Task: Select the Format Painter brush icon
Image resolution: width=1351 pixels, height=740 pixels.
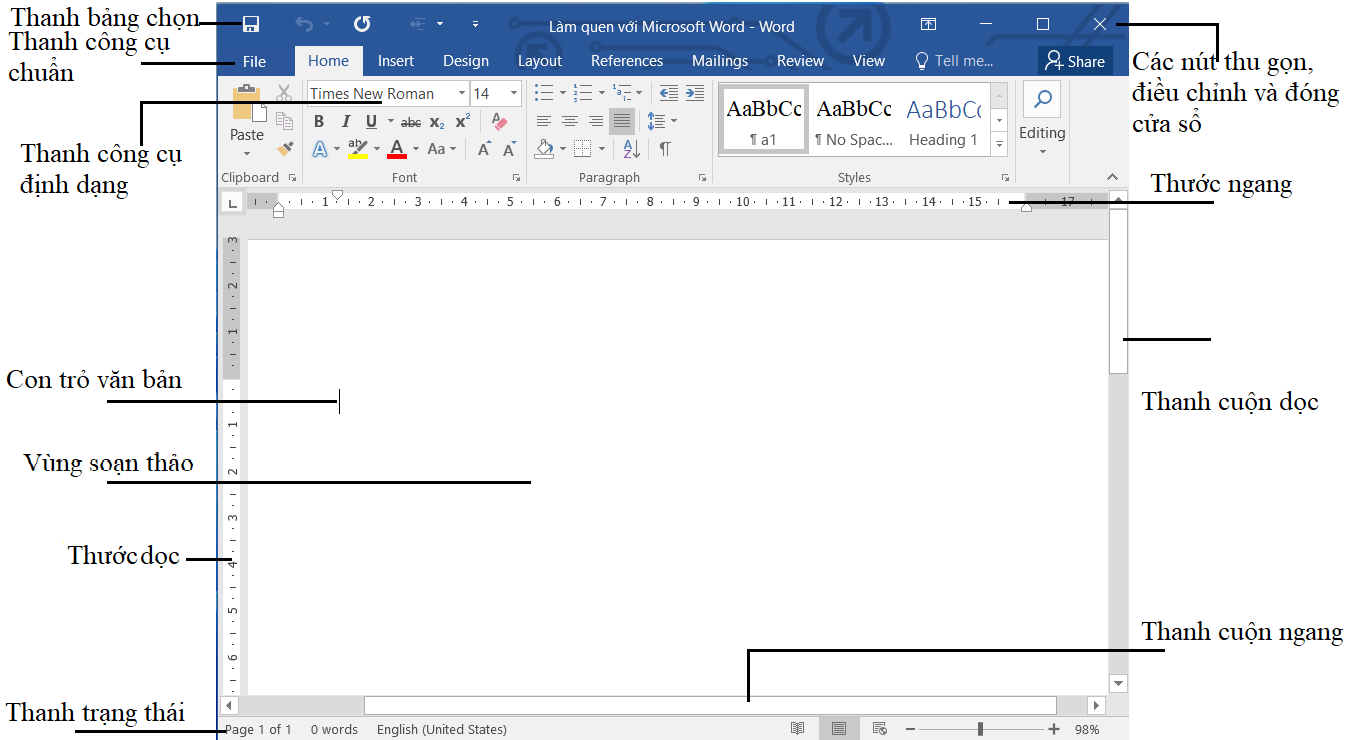Action: point(285,149)
